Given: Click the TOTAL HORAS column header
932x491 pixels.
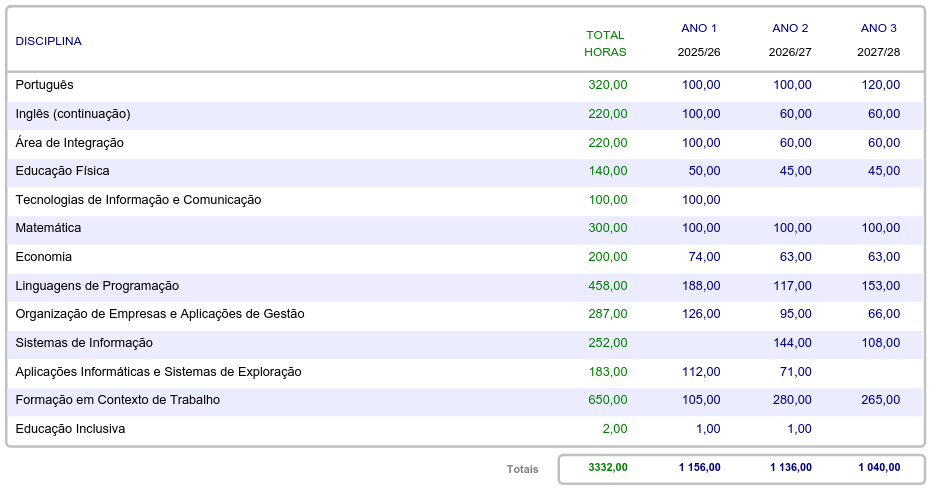Looking at the screenshot, I should (605, 43).
